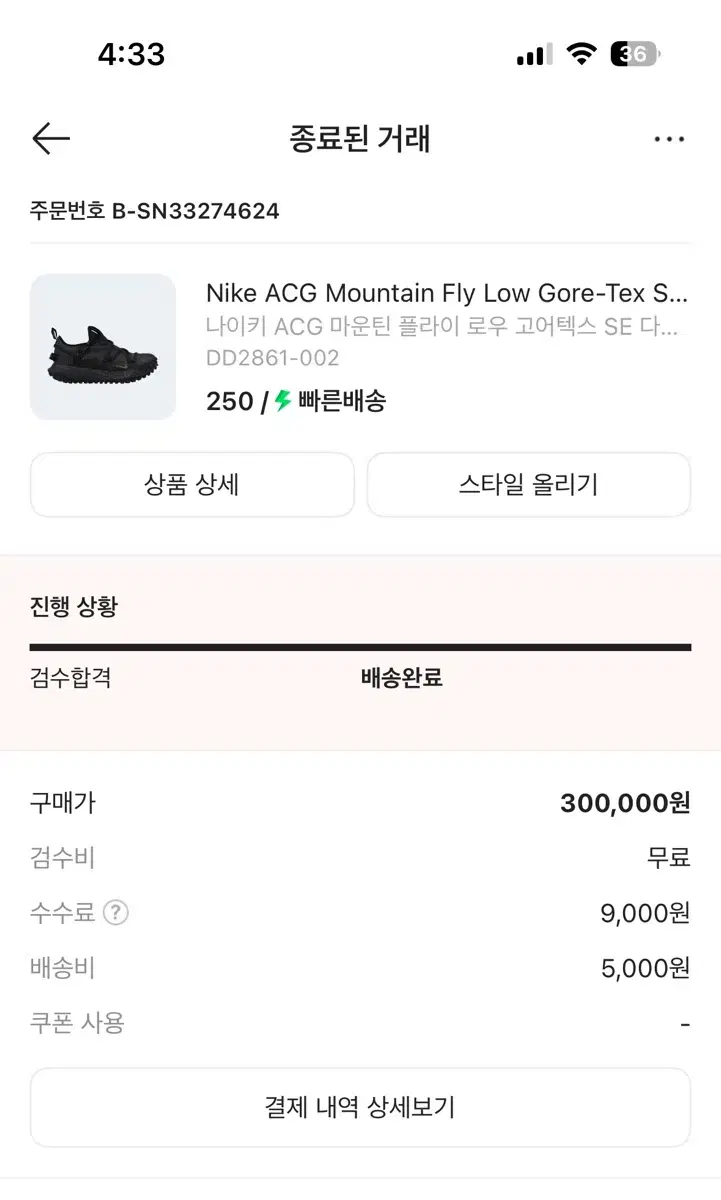Tap the Wi-Fi status icon
The height and width of the screenshot is (1200, 721).
580,54
